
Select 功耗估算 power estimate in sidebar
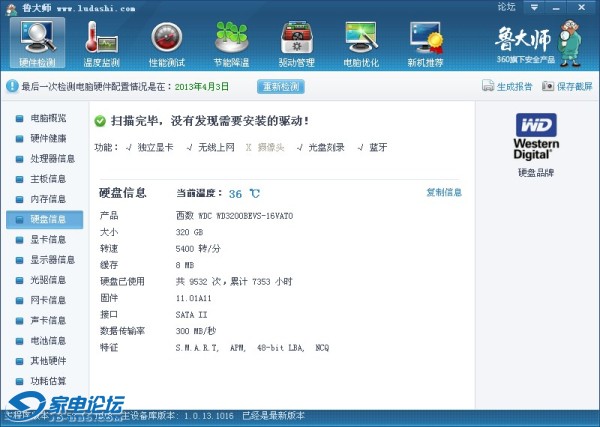tap(46, 381)
